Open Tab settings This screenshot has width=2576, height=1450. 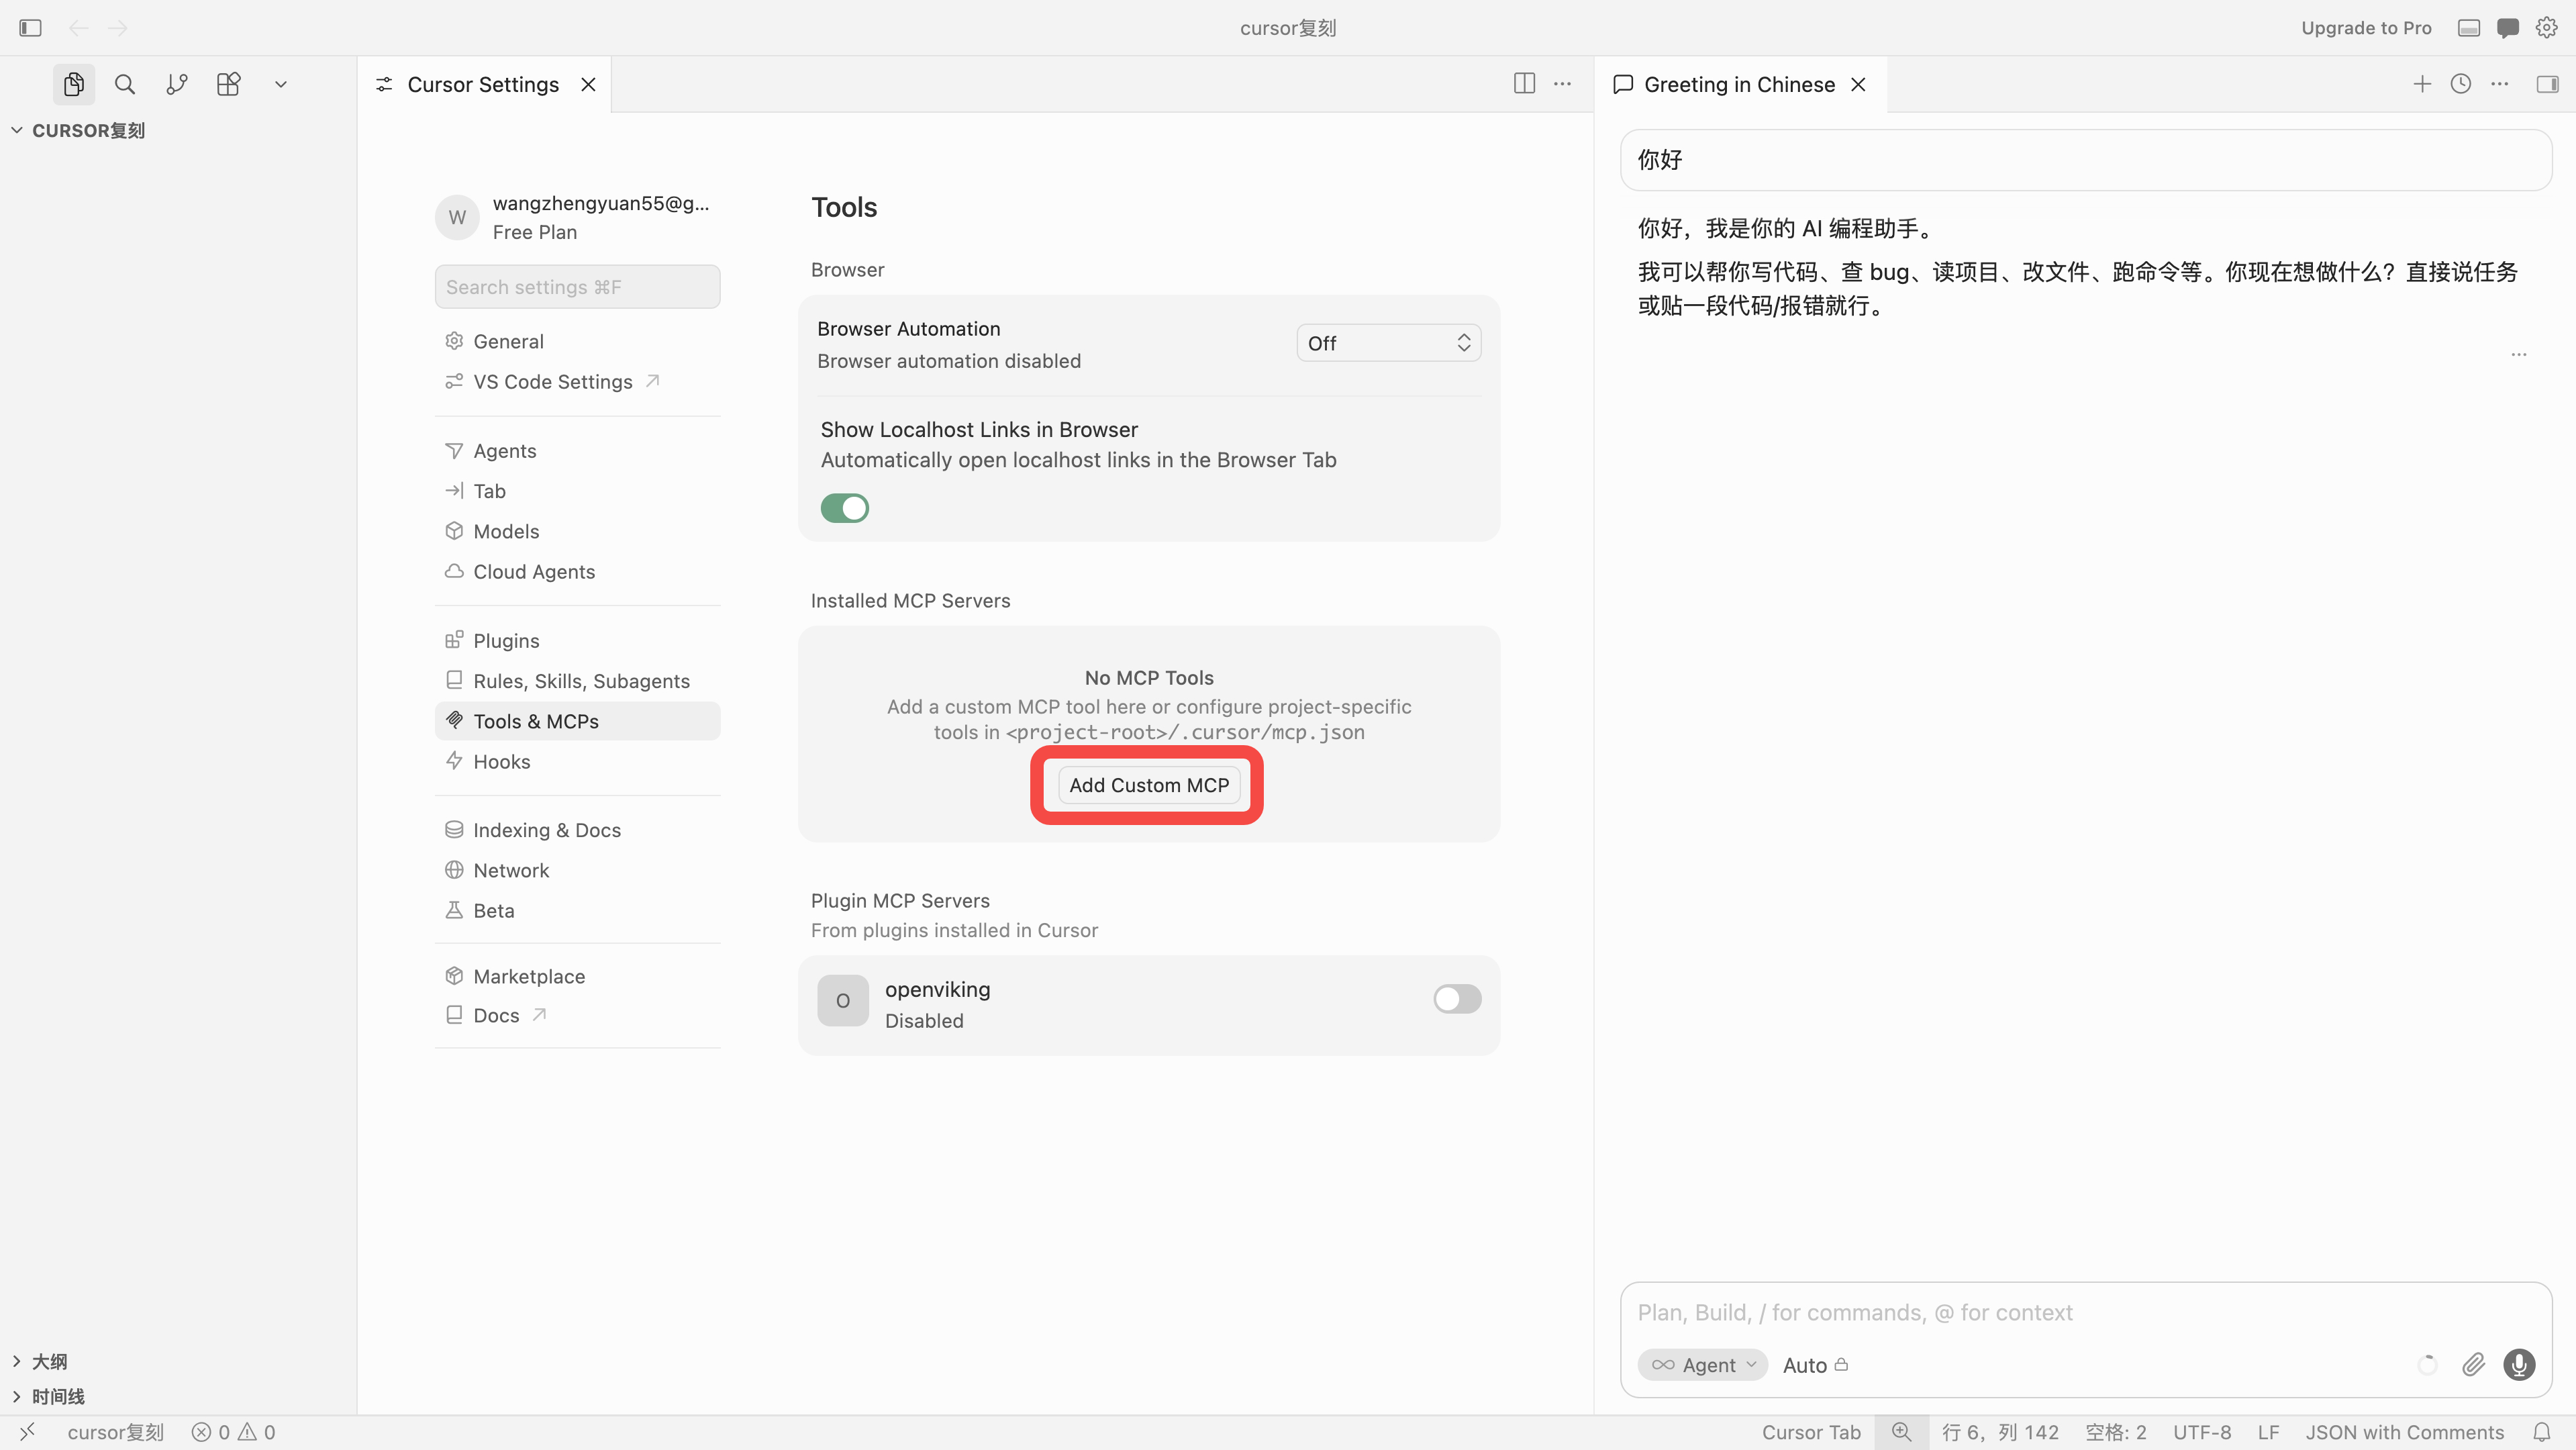pos(577,491)
